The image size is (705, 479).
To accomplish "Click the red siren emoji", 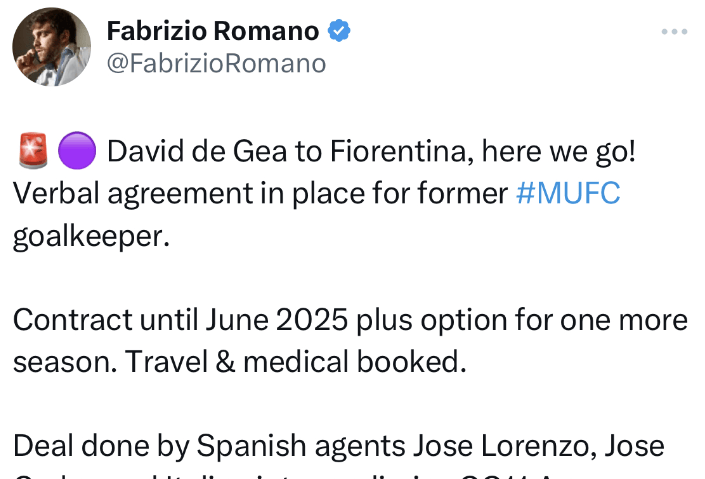I will tap(33, 151).
